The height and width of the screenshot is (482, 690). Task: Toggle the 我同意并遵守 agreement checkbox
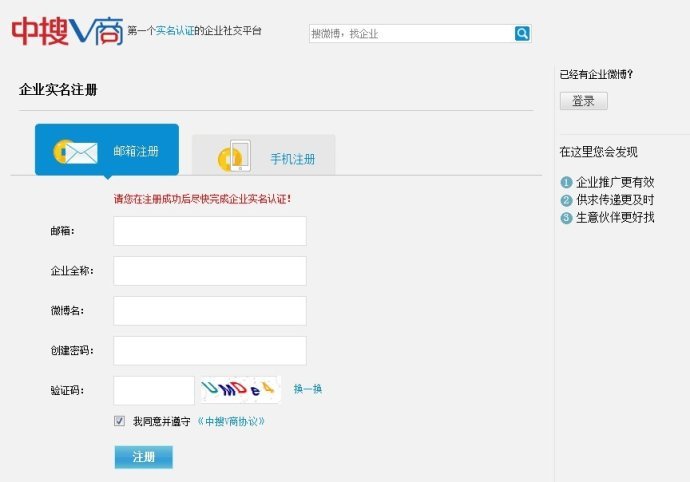[x=119, y=421]
